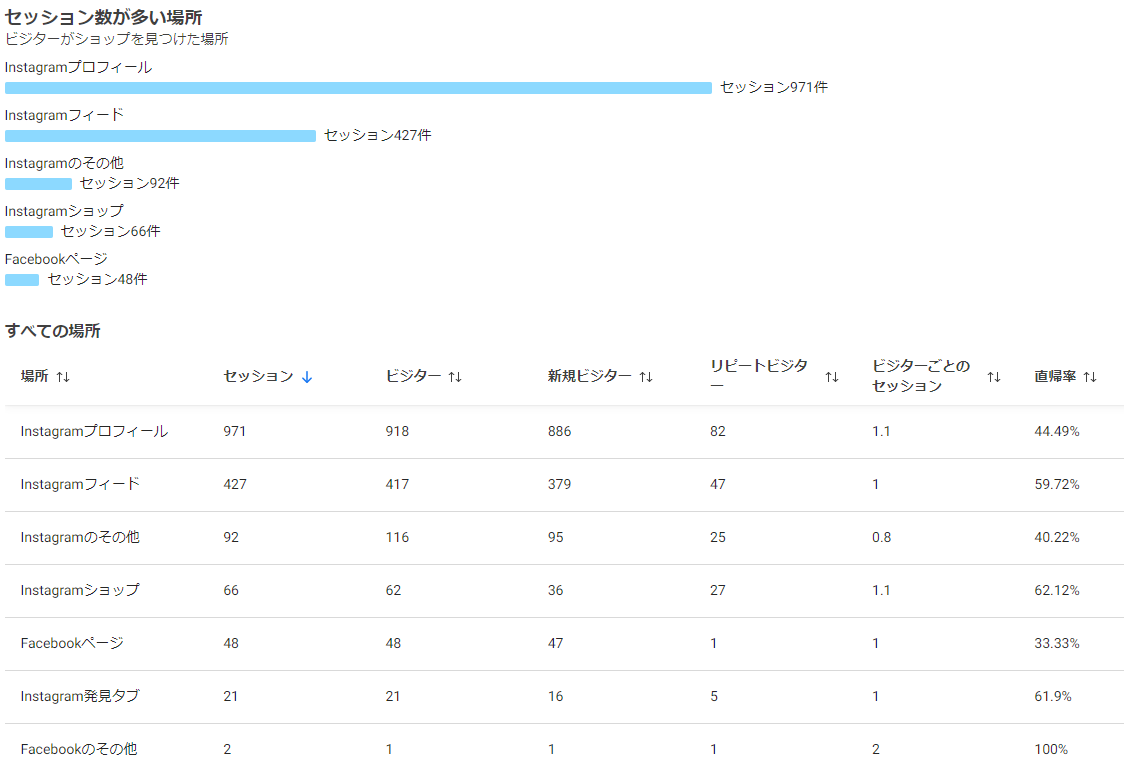Click ビジターがショップを見つけた場所 subtitle
The image size is (1124, 771).
pos(116,39)
